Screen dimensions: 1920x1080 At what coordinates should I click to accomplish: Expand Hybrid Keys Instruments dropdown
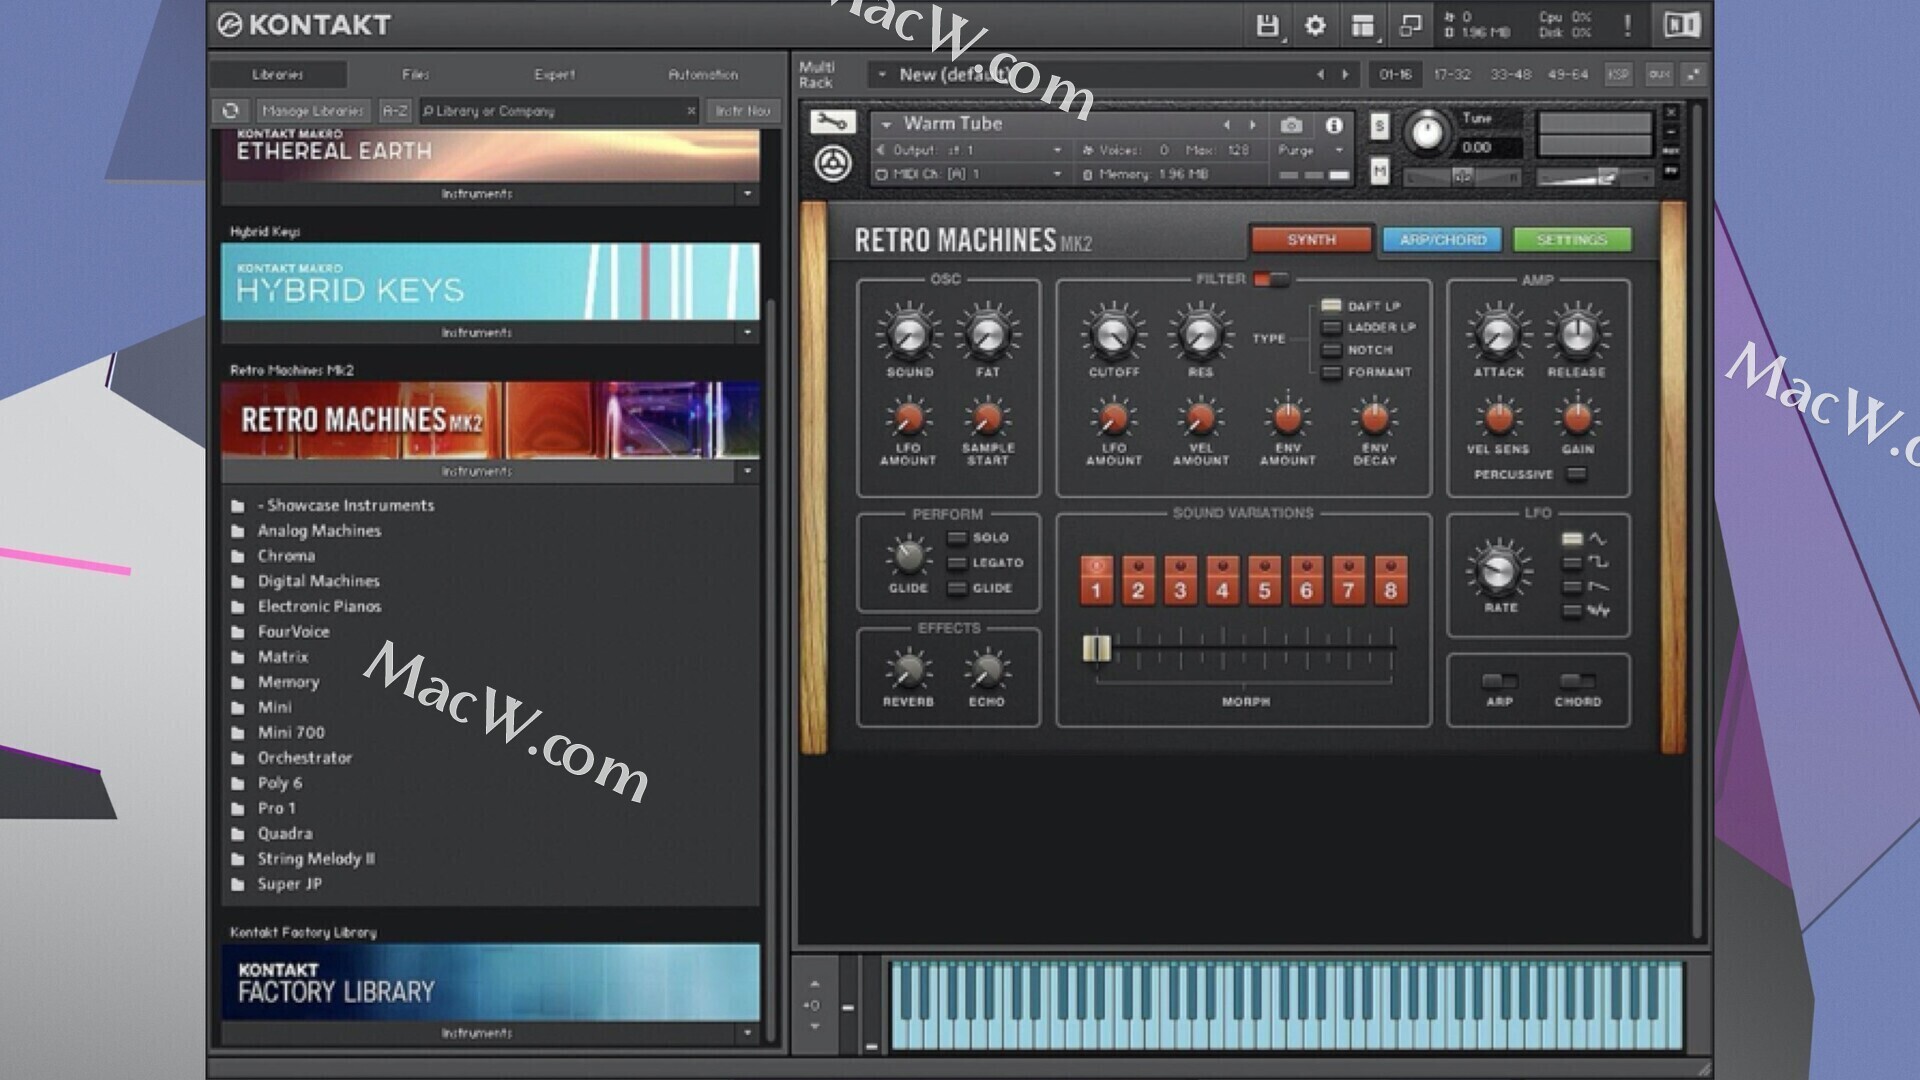tap(747, 332)
